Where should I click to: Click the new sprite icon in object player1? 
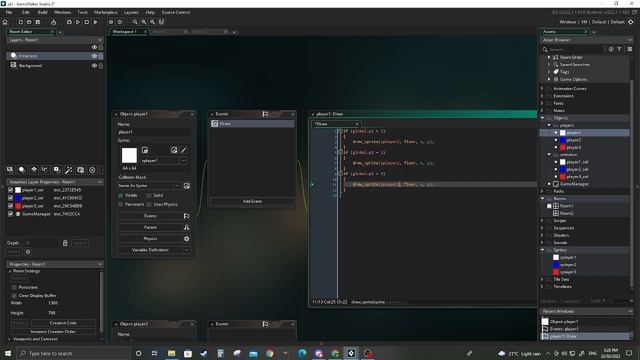click(x=145, y=150)
